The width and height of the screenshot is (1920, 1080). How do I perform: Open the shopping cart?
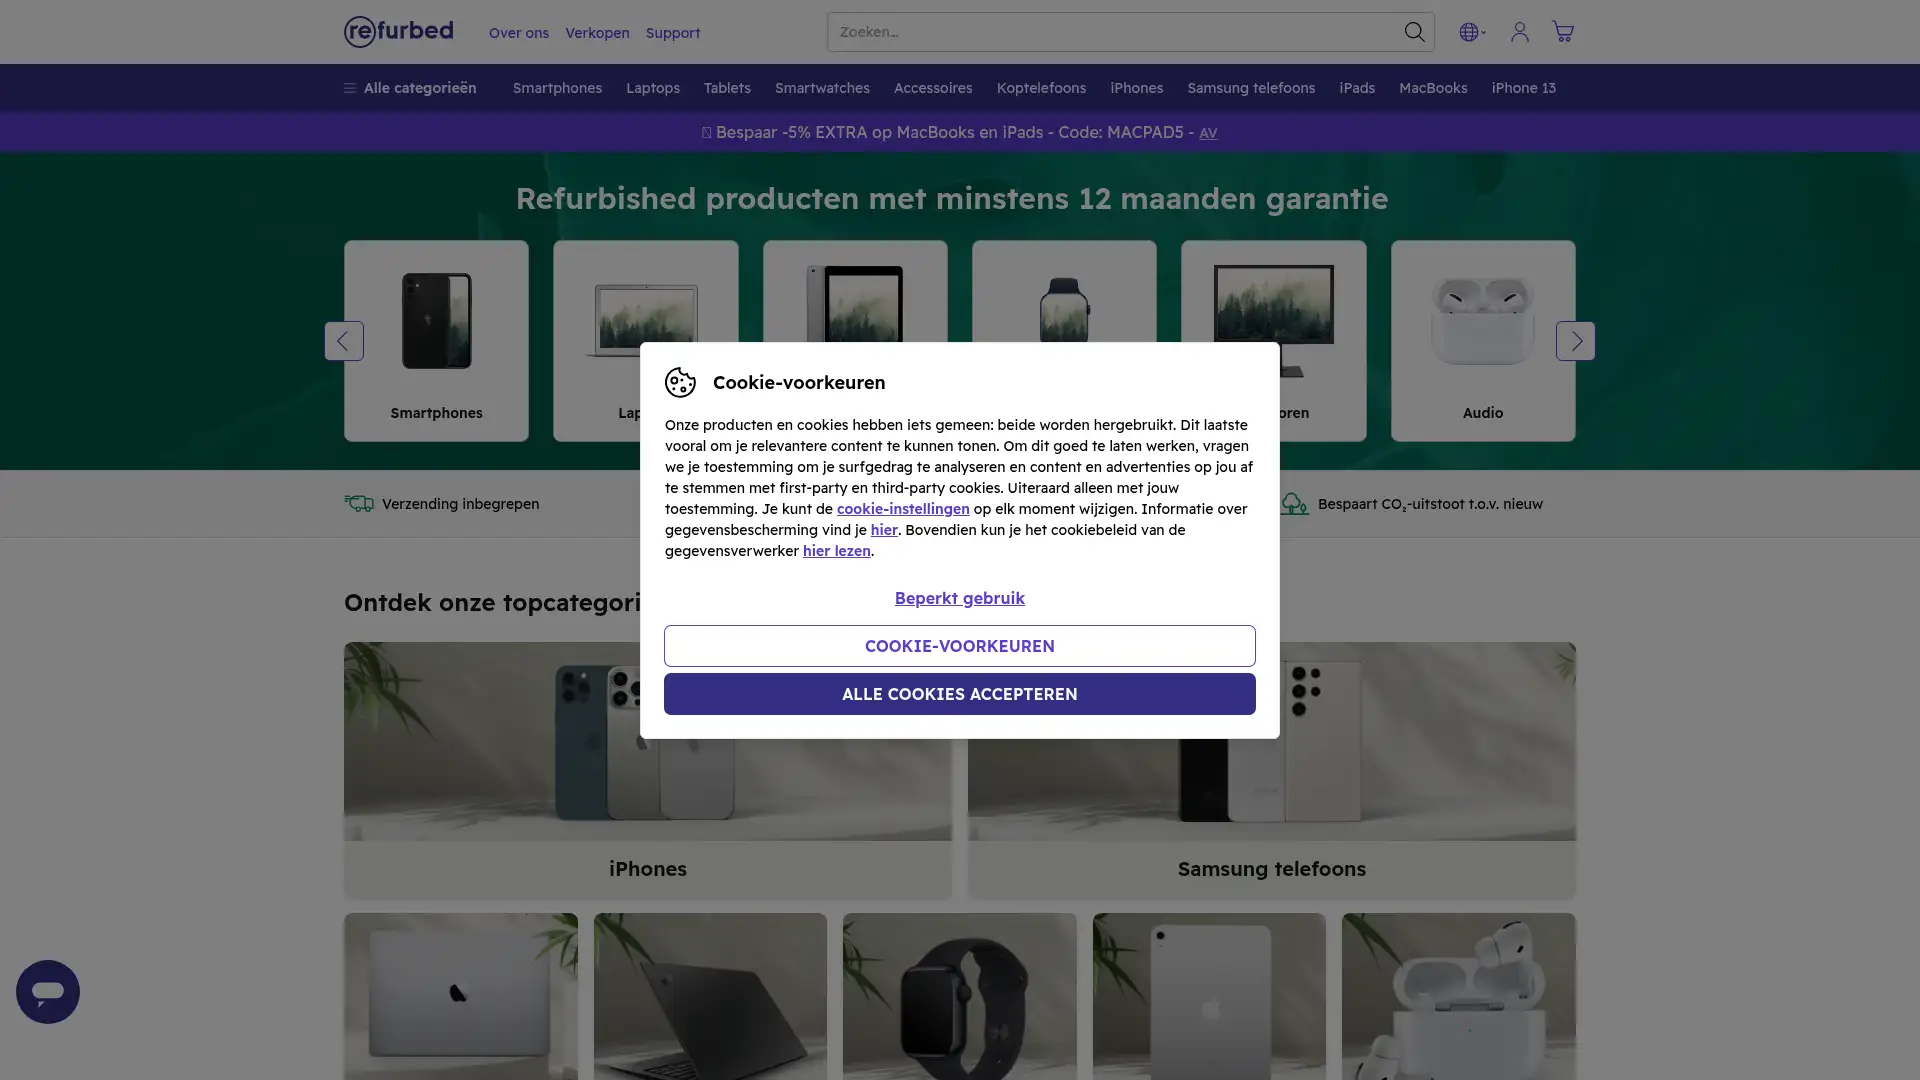coord(1562,31)
